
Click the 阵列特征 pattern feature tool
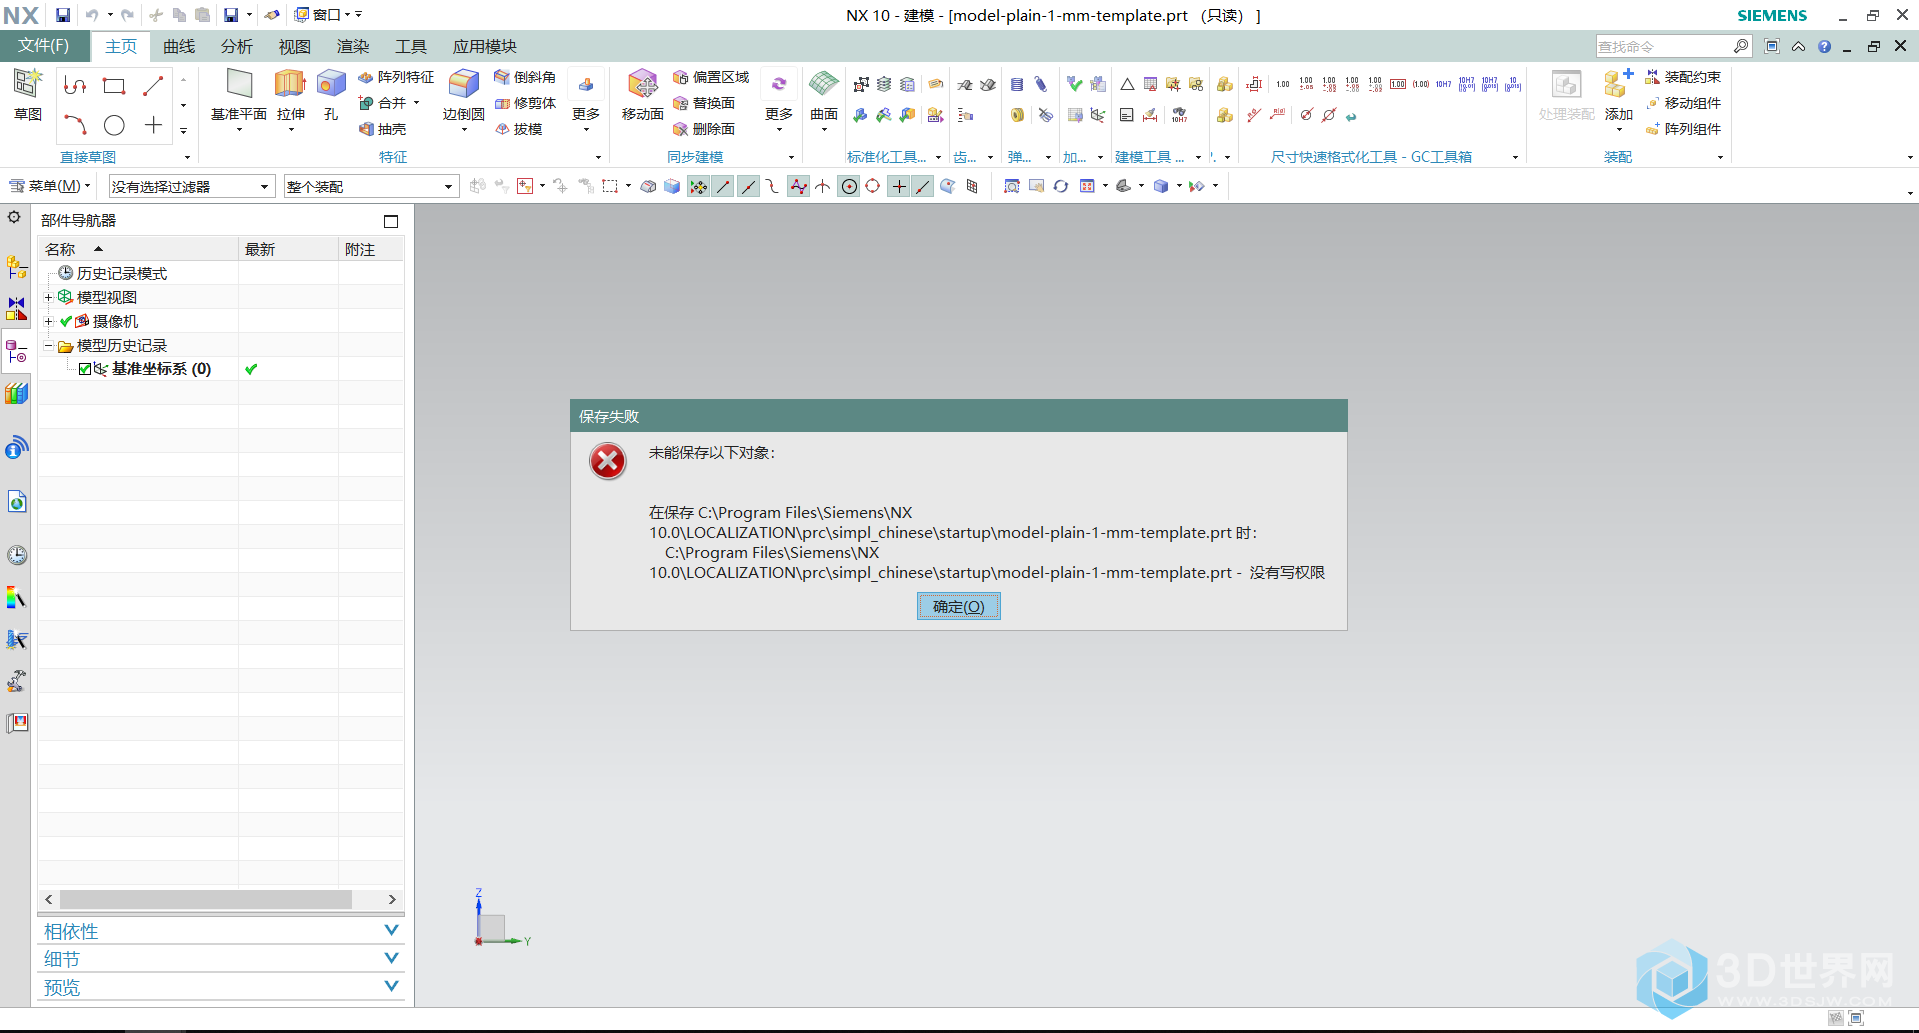(x=396, y=77)
